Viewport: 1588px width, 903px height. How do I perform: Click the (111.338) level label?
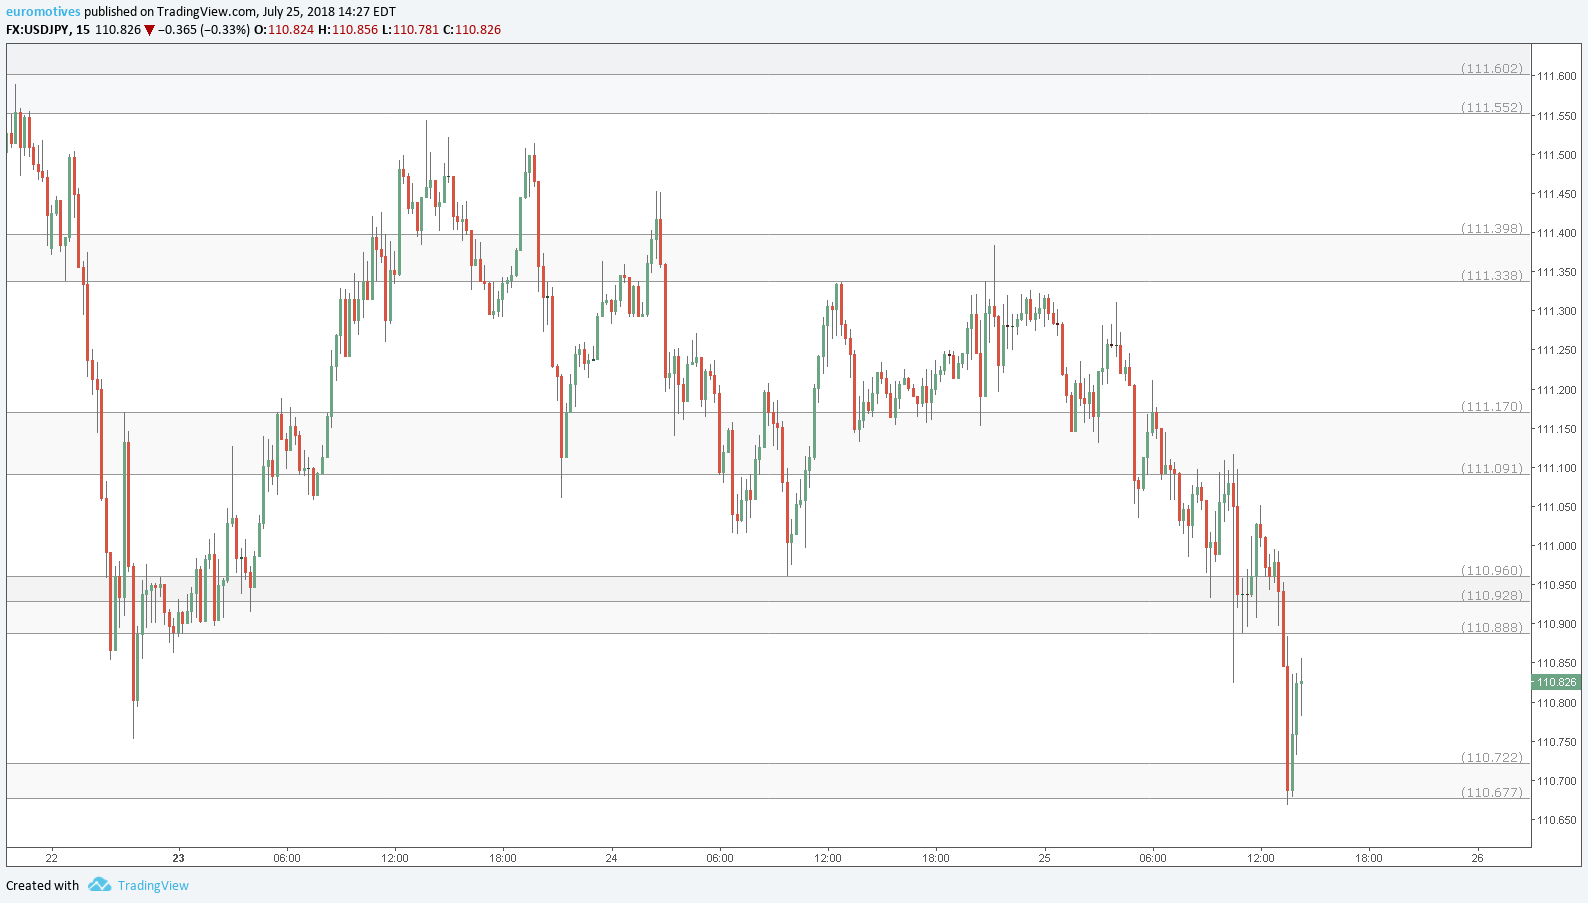point(1492,275)
